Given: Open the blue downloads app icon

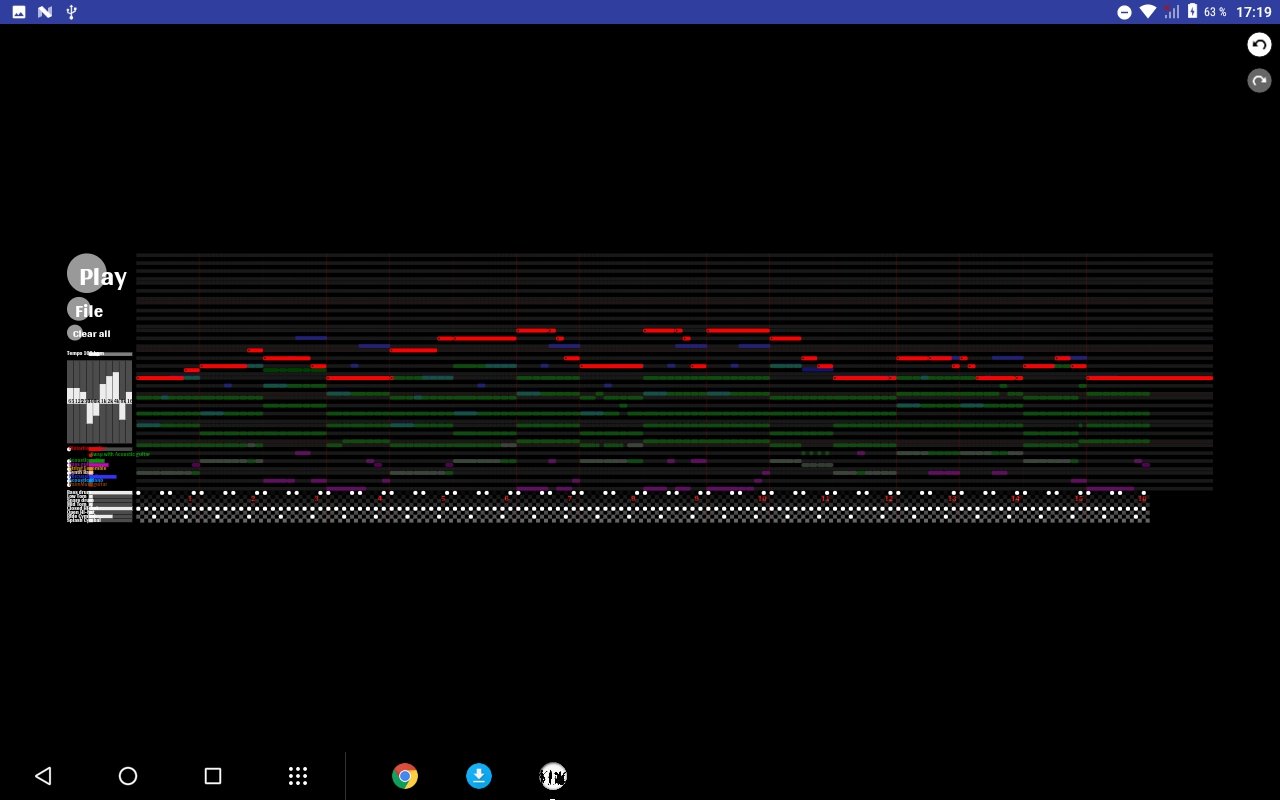Looking at the screenshot, I should pyautogui.click(x=479, y=776).
